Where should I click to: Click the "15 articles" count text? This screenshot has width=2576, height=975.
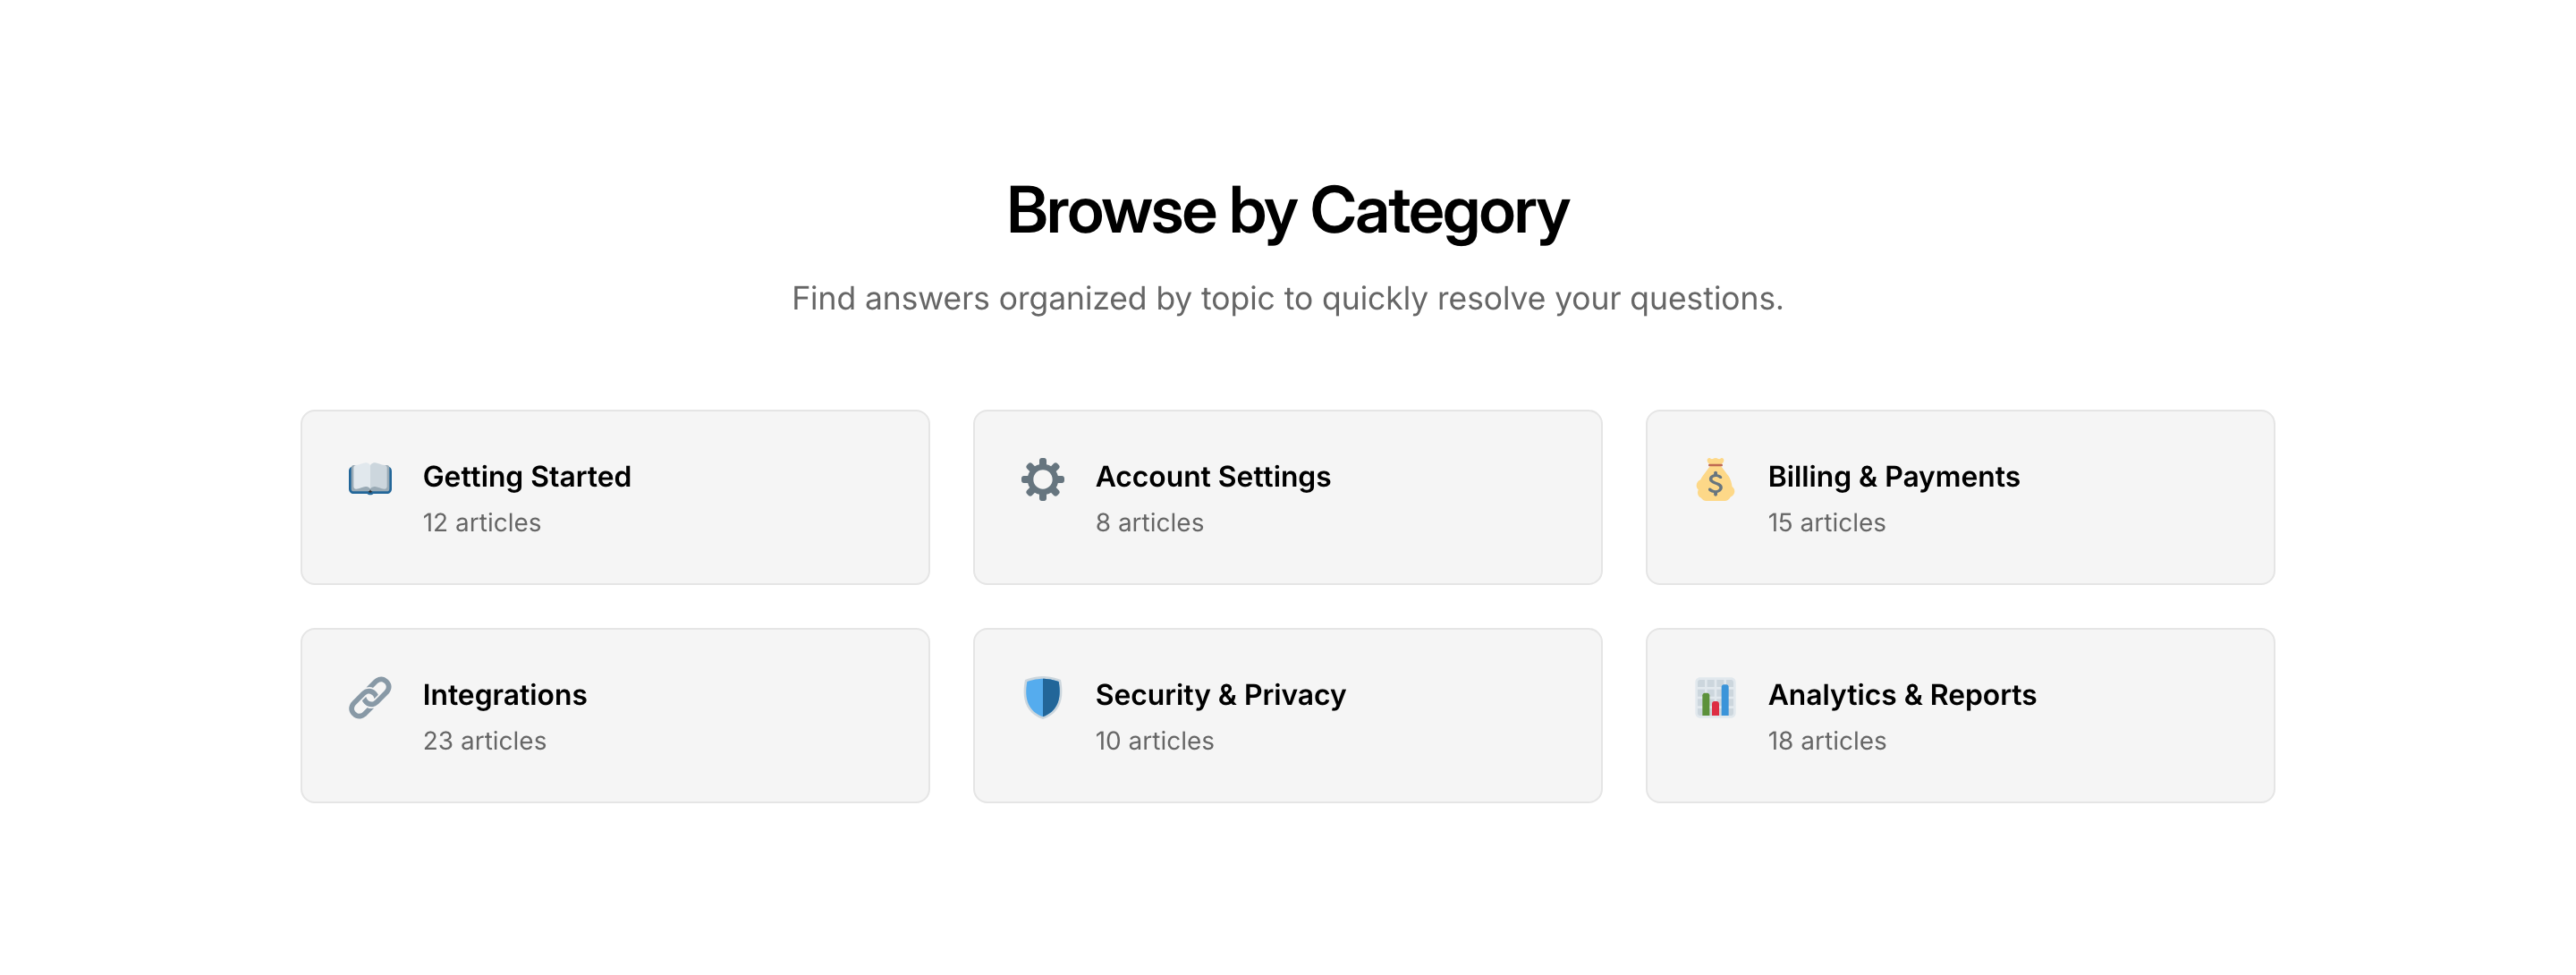pyautogui.click(x=1826, y=523)
